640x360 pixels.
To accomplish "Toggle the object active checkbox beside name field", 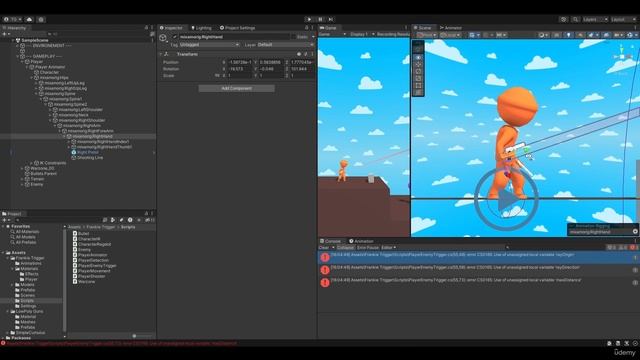I will click(x=175, y=37).
